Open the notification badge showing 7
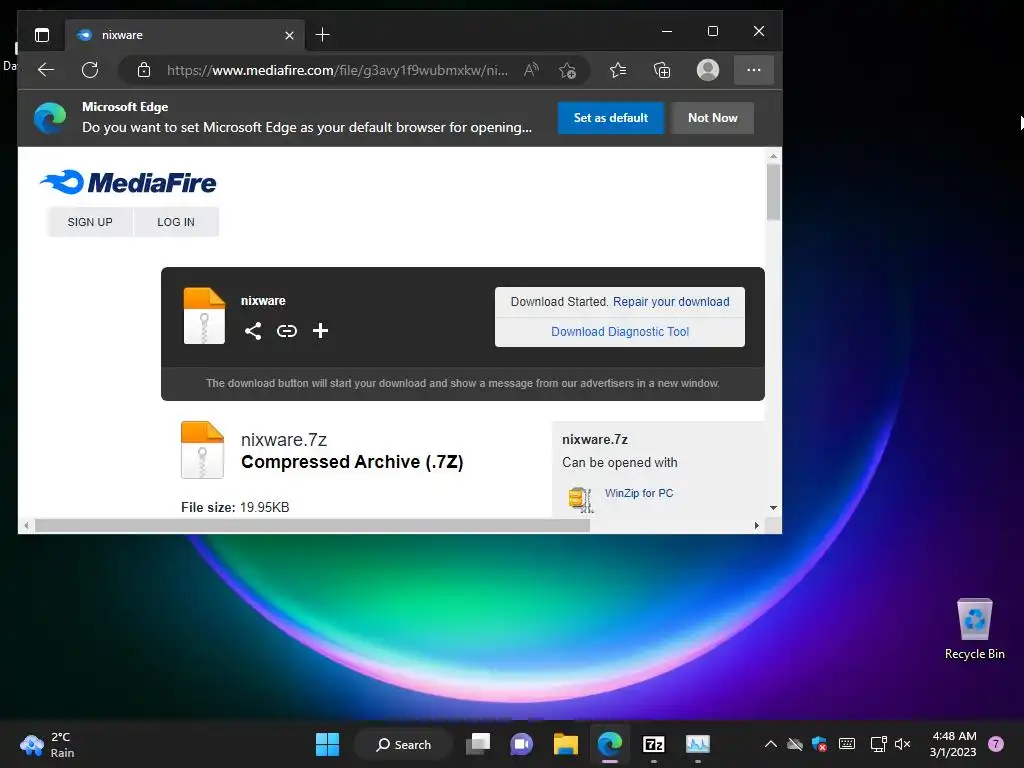Viewport: 1024px width, 768px height. click(x=996, y=744)
